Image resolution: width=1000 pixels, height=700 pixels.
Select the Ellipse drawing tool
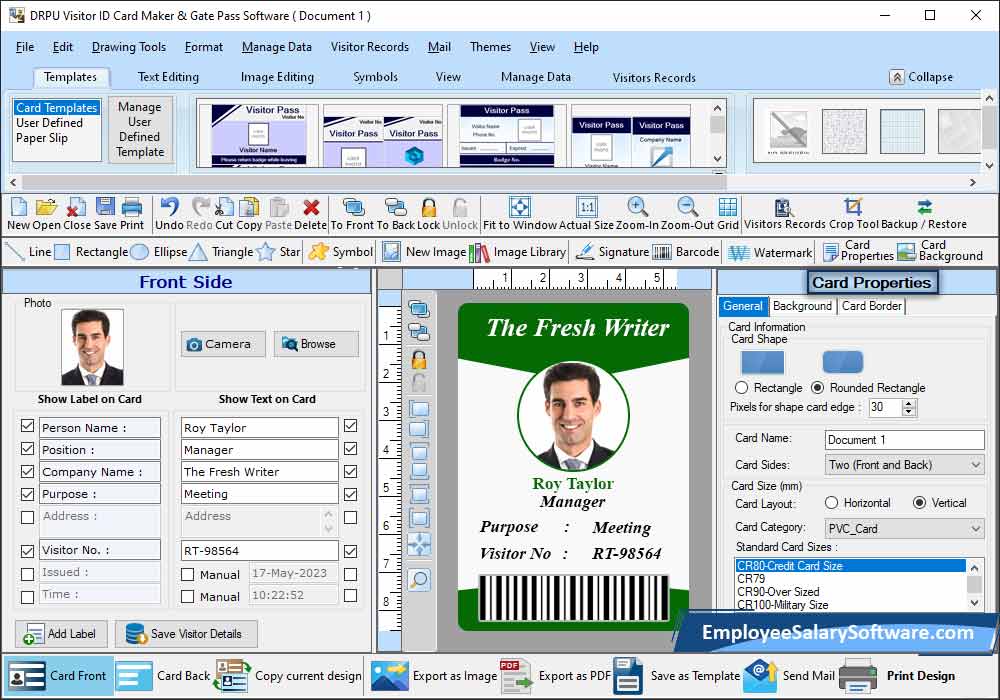tap(159, 252)
